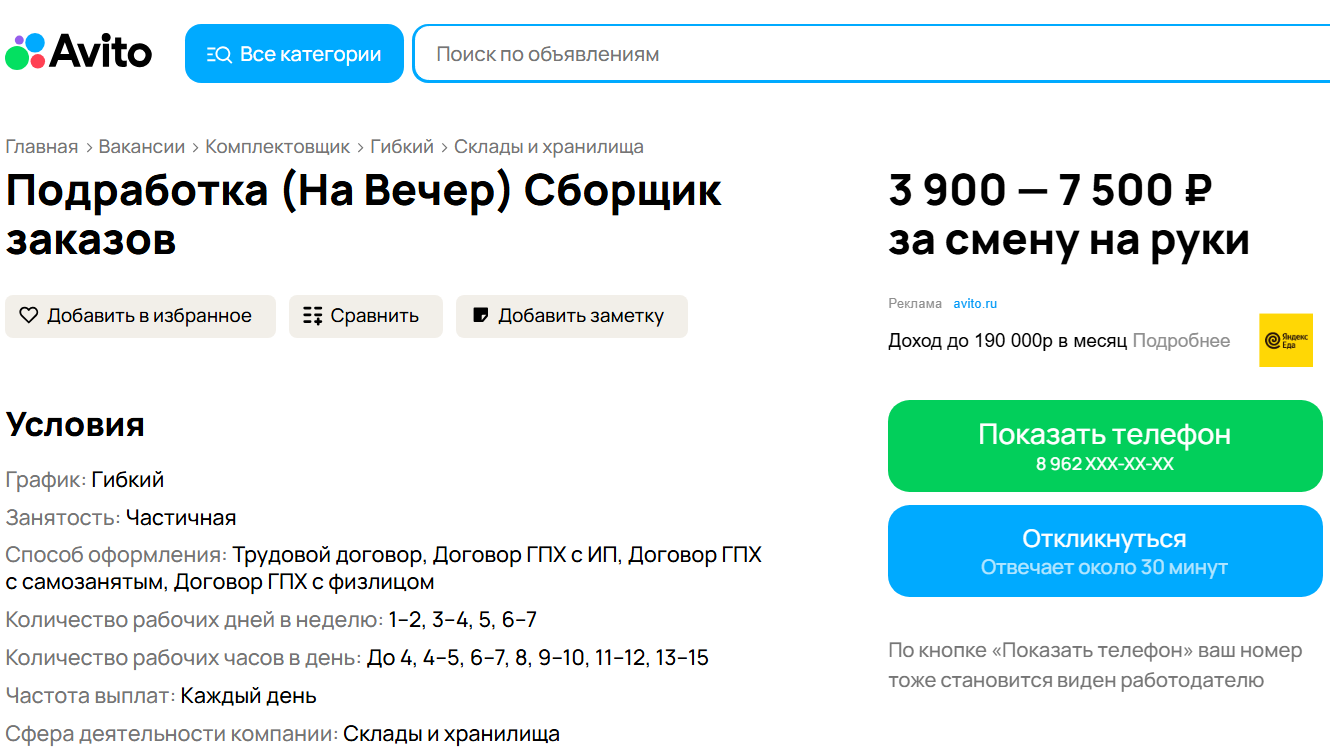Click the sticky note icon
This screenshot has height=756, width=1330.
click(480, 316)
